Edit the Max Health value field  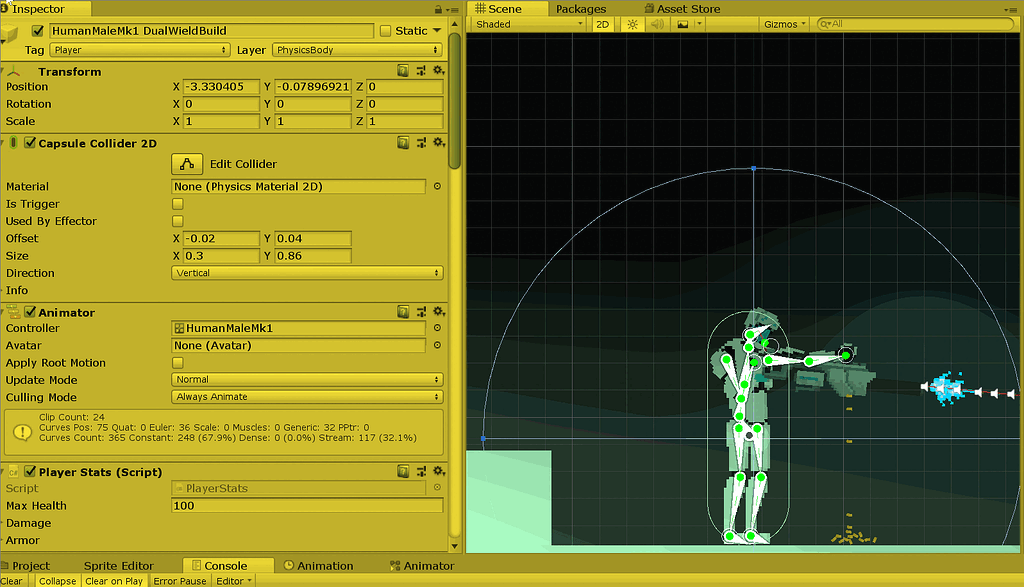(x=307, y=505)
